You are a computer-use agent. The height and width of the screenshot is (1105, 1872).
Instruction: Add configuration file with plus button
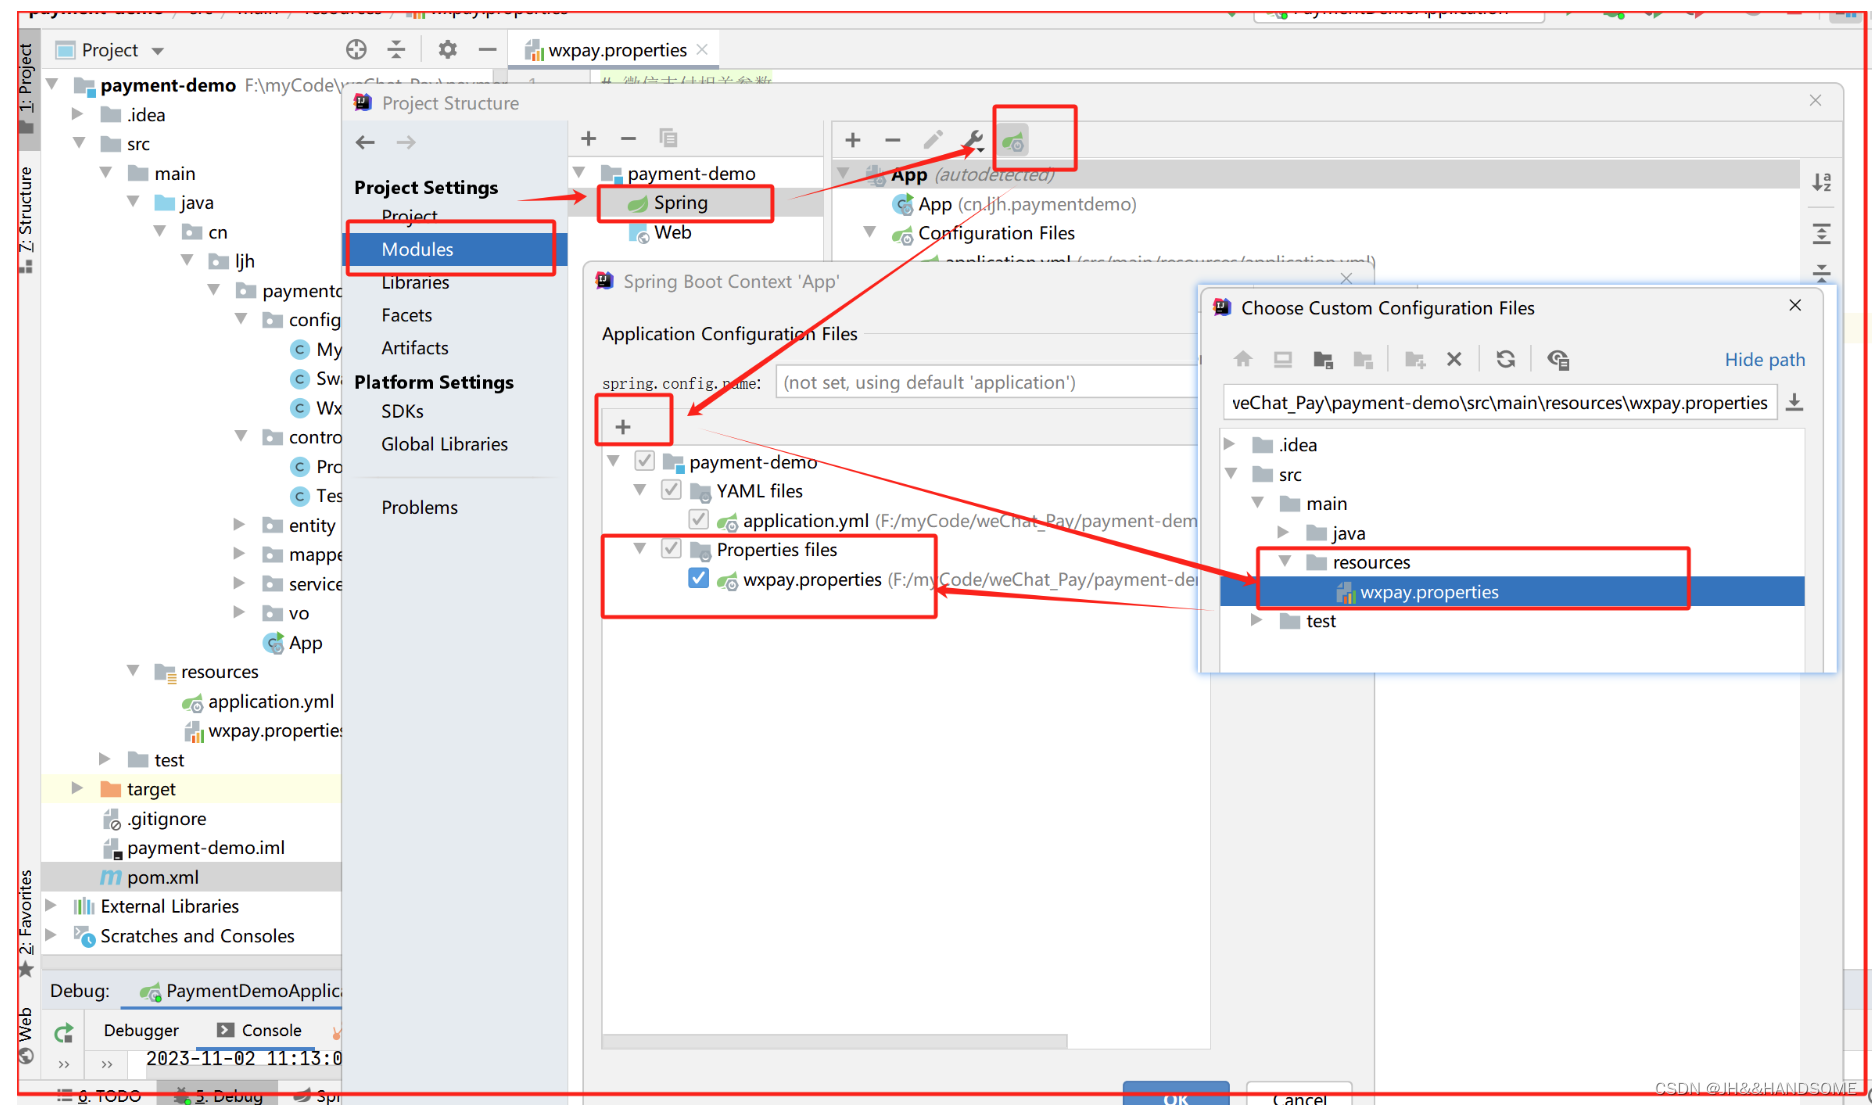pyautogui.click(x=623, y=427)
